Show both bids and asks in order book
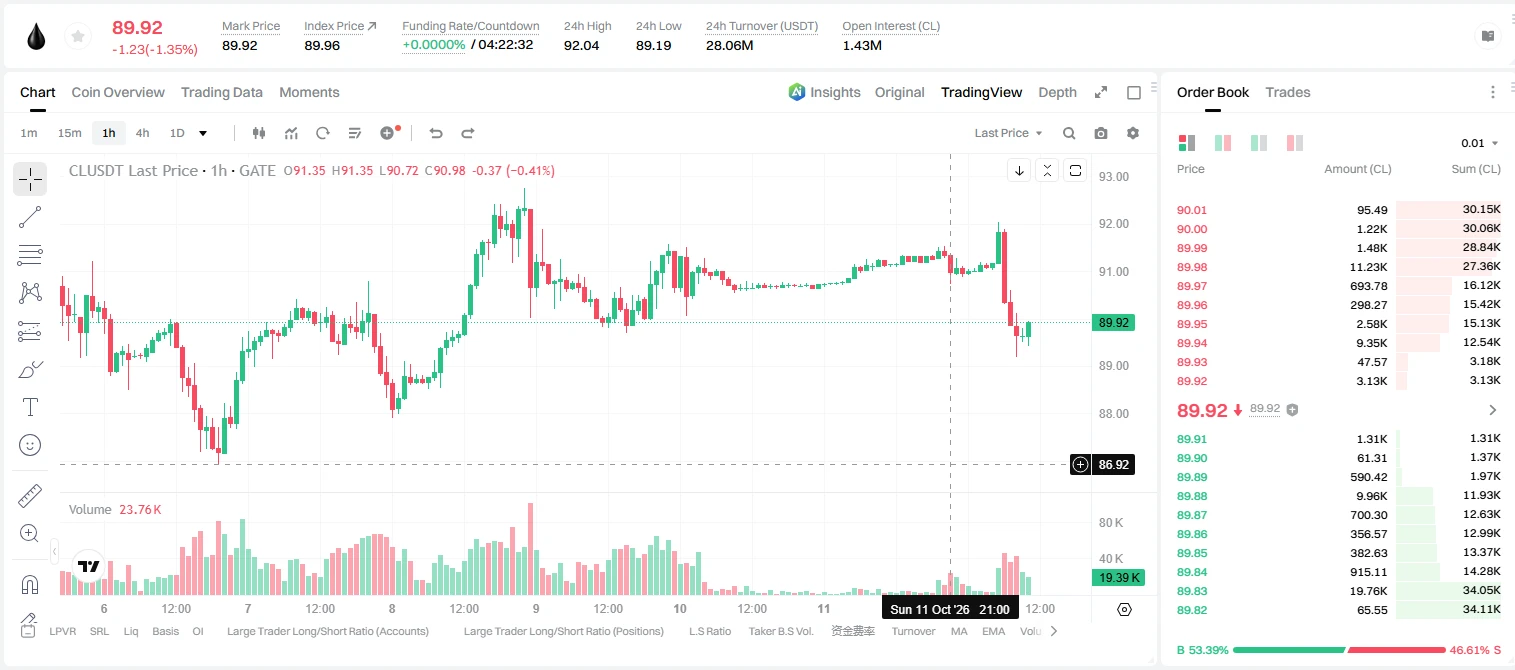Viewport: 1515px width, 670px height. point(1187,143)
